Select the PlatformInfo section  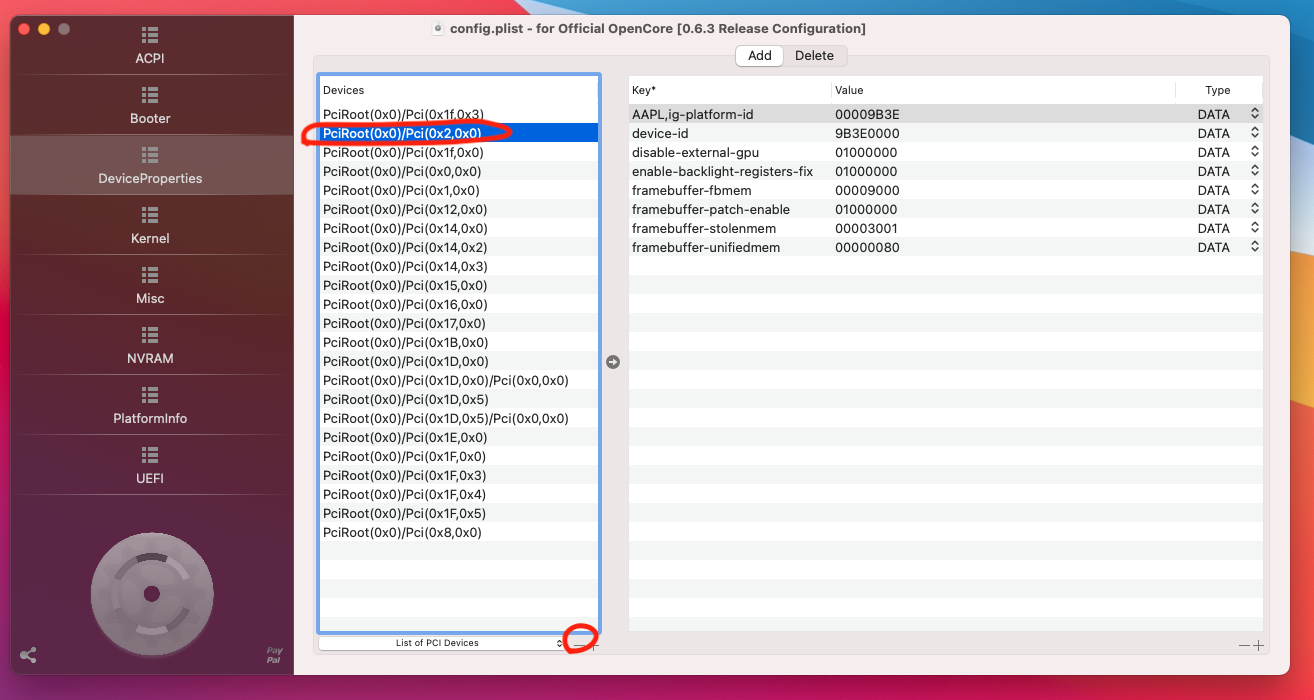[x=150, y=406]
